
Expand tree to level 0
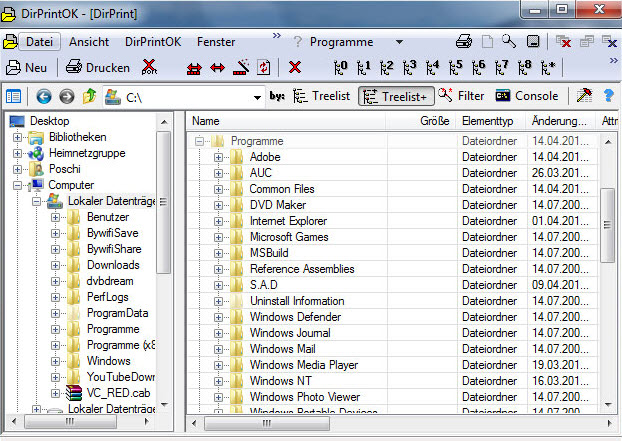[340, 67]
